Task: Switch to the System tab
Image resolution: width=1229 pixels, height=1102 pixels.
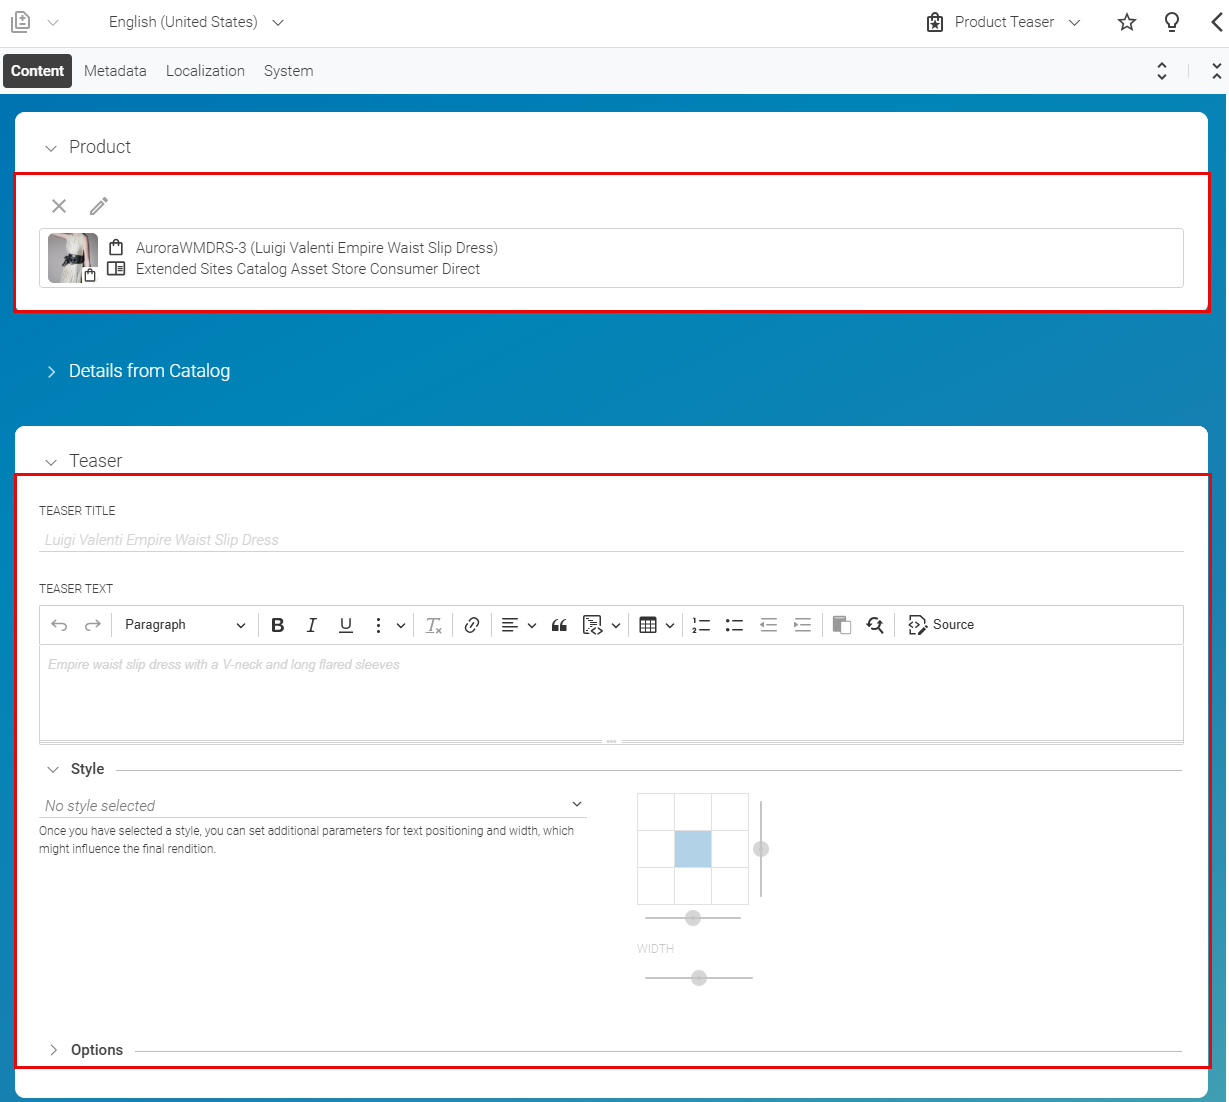Action: pos(288,71)
